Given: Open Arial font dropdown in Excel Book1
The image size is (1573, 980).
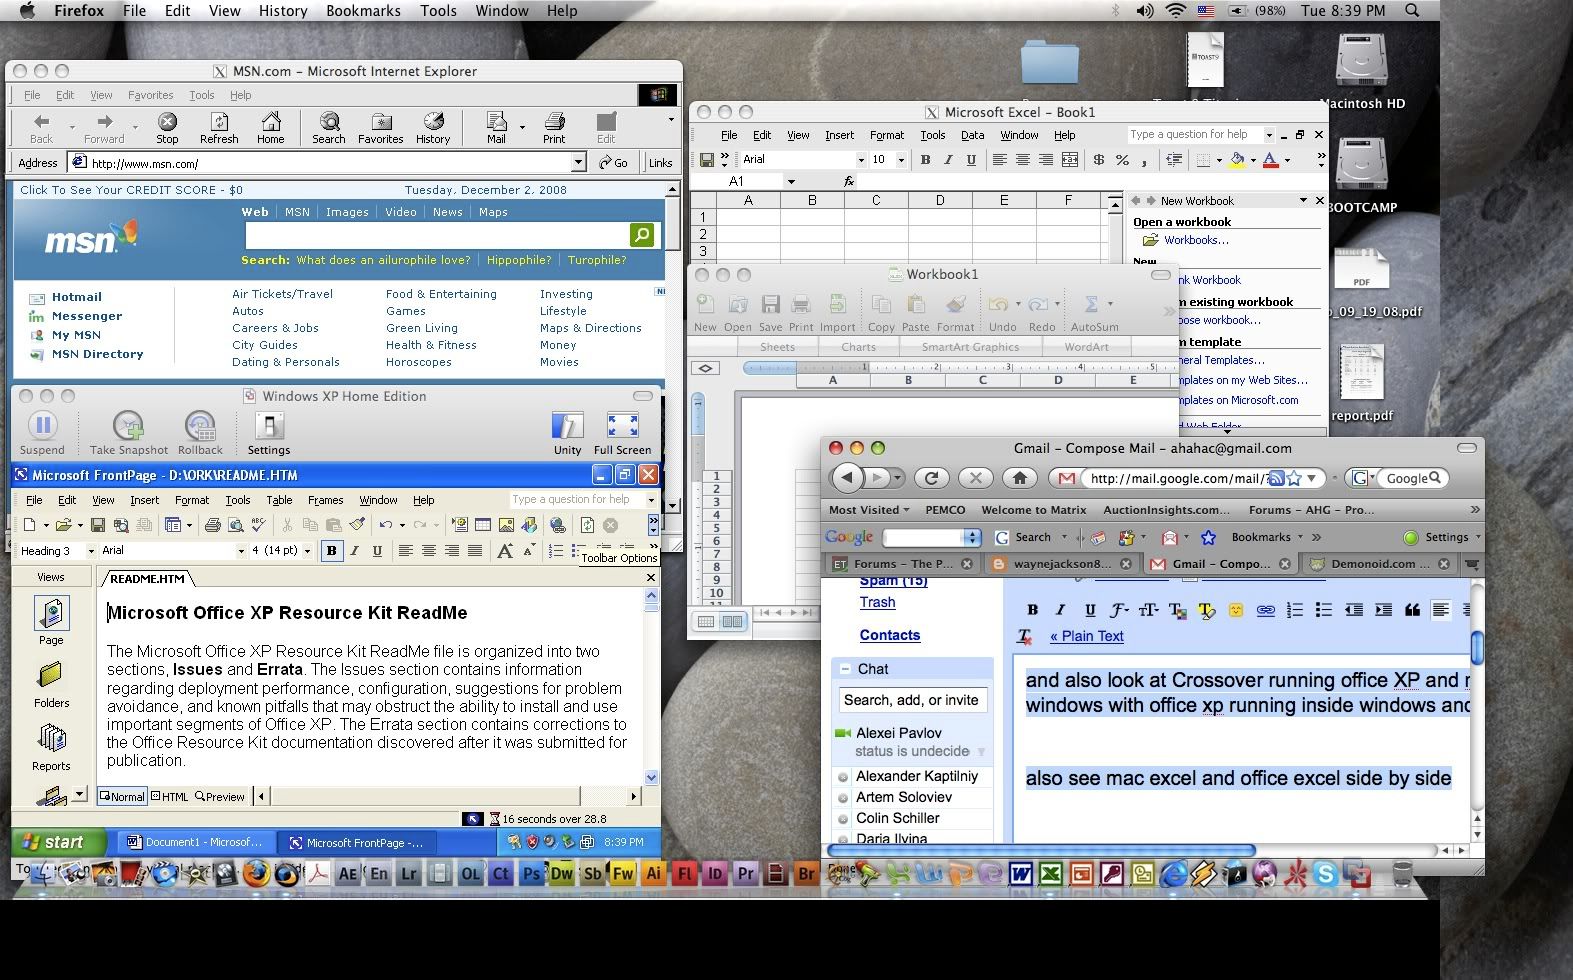Looking at the screenshot, I should (861, 160).
